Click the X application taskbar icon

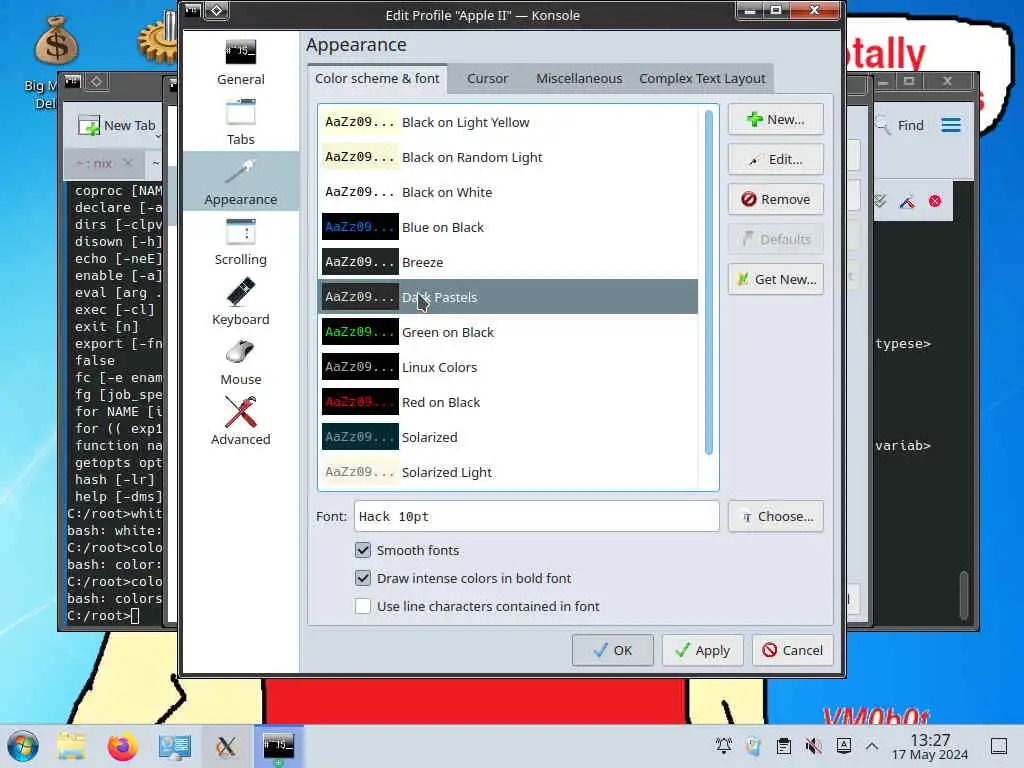226,746
